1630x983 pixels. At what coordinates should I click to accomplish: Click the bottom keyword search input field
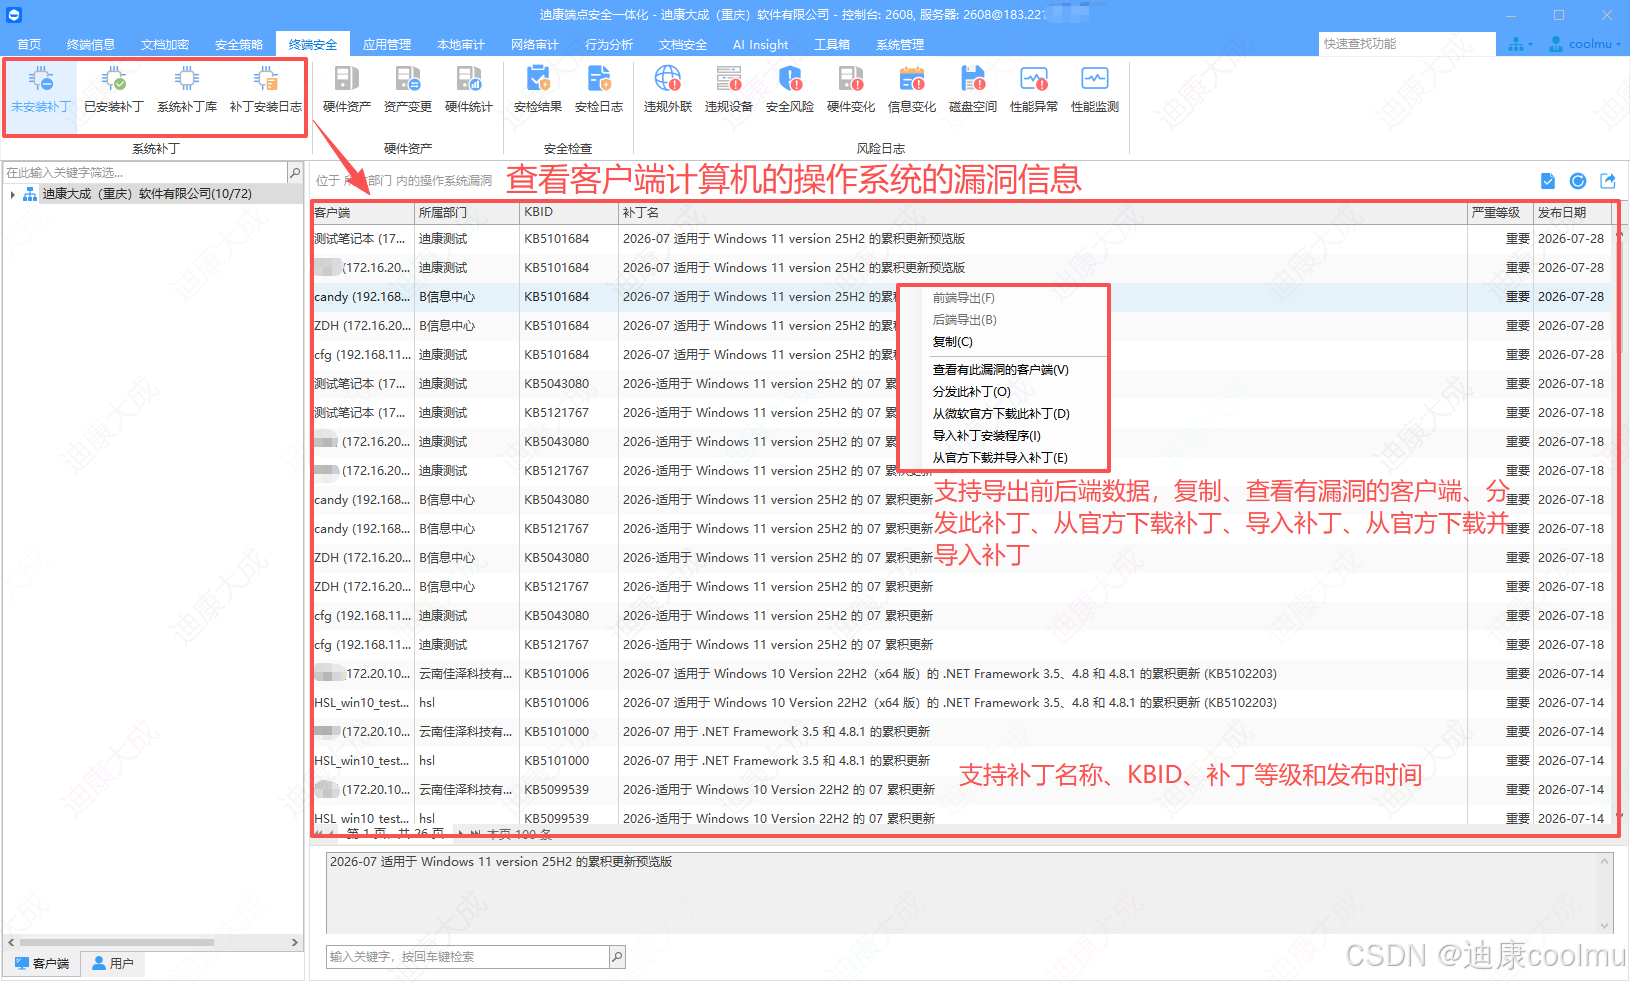click(x=468, y=957)
